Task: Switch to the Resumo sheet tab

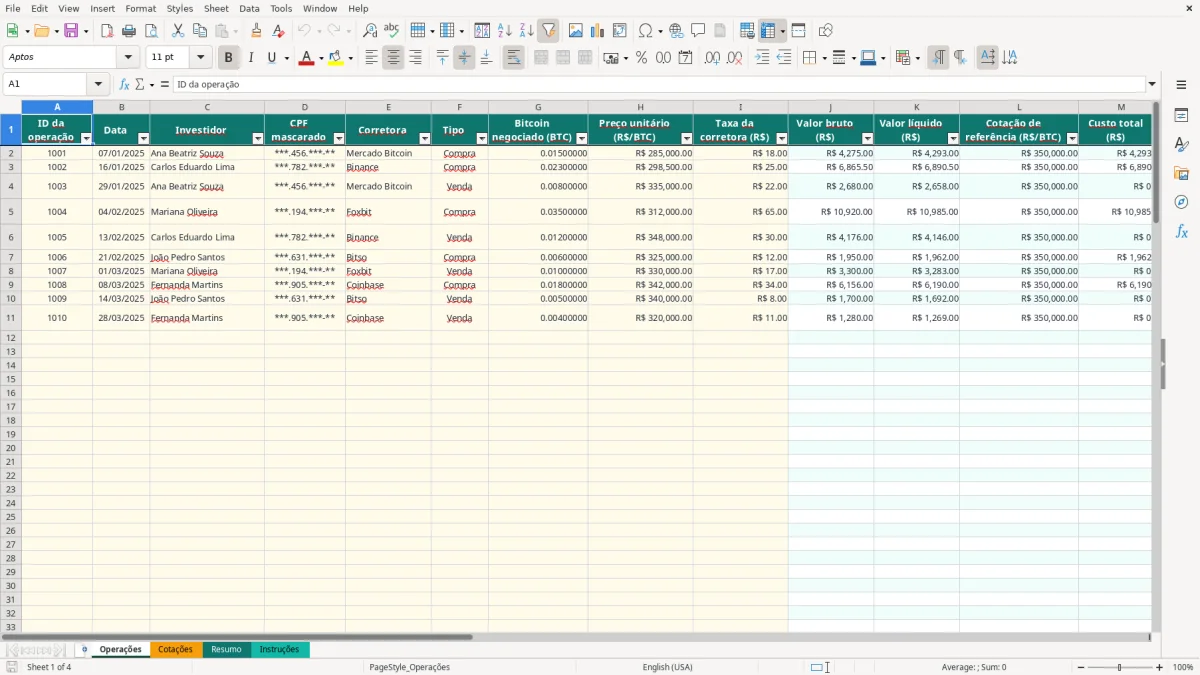Action: 226,650
